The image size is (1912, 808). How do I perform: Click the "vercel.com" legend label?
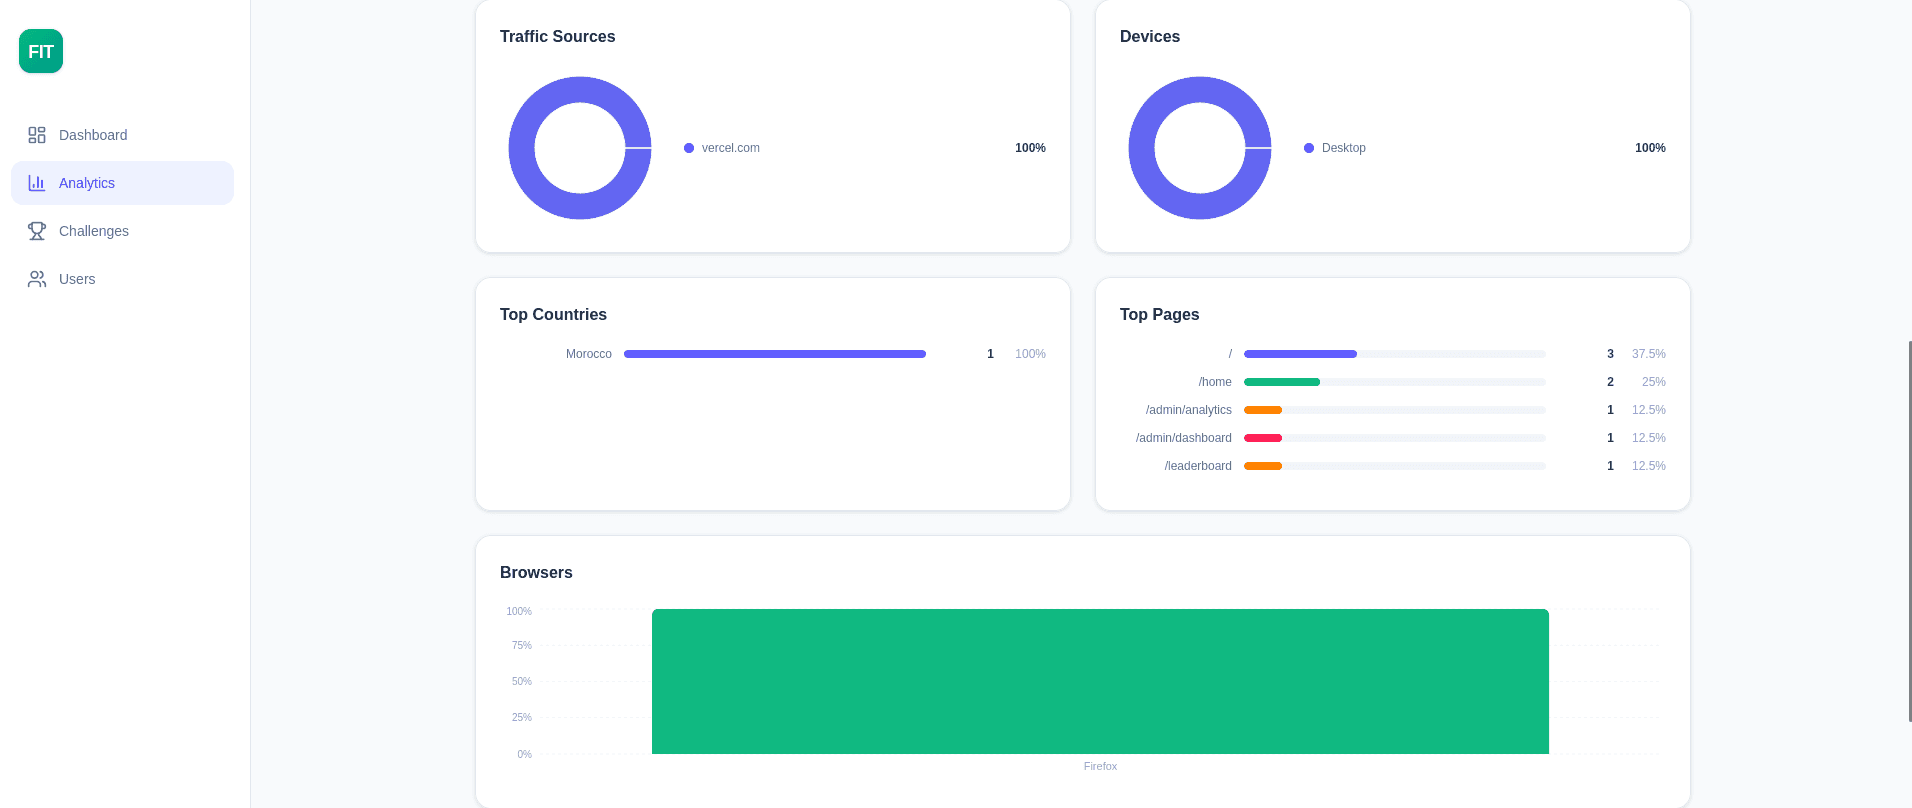(731, 148)
